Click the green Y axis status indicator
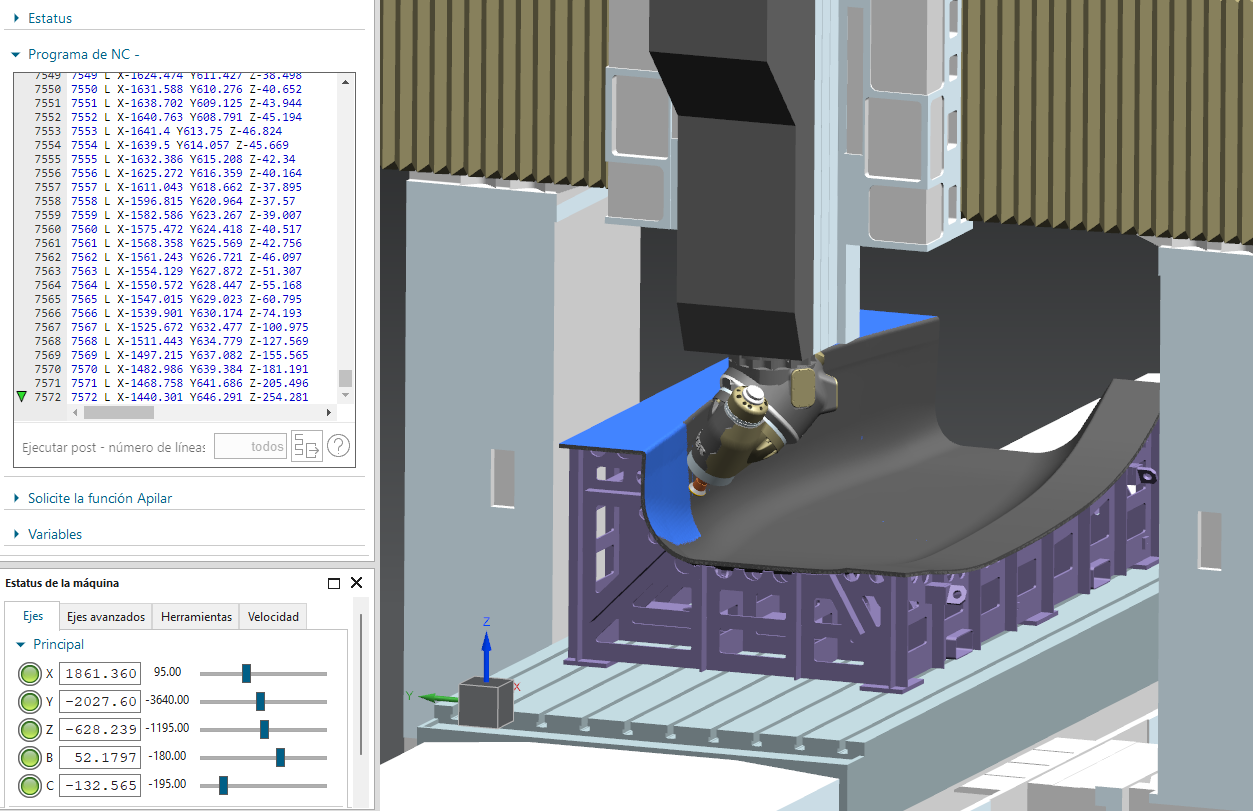 (x=30, y=702)
